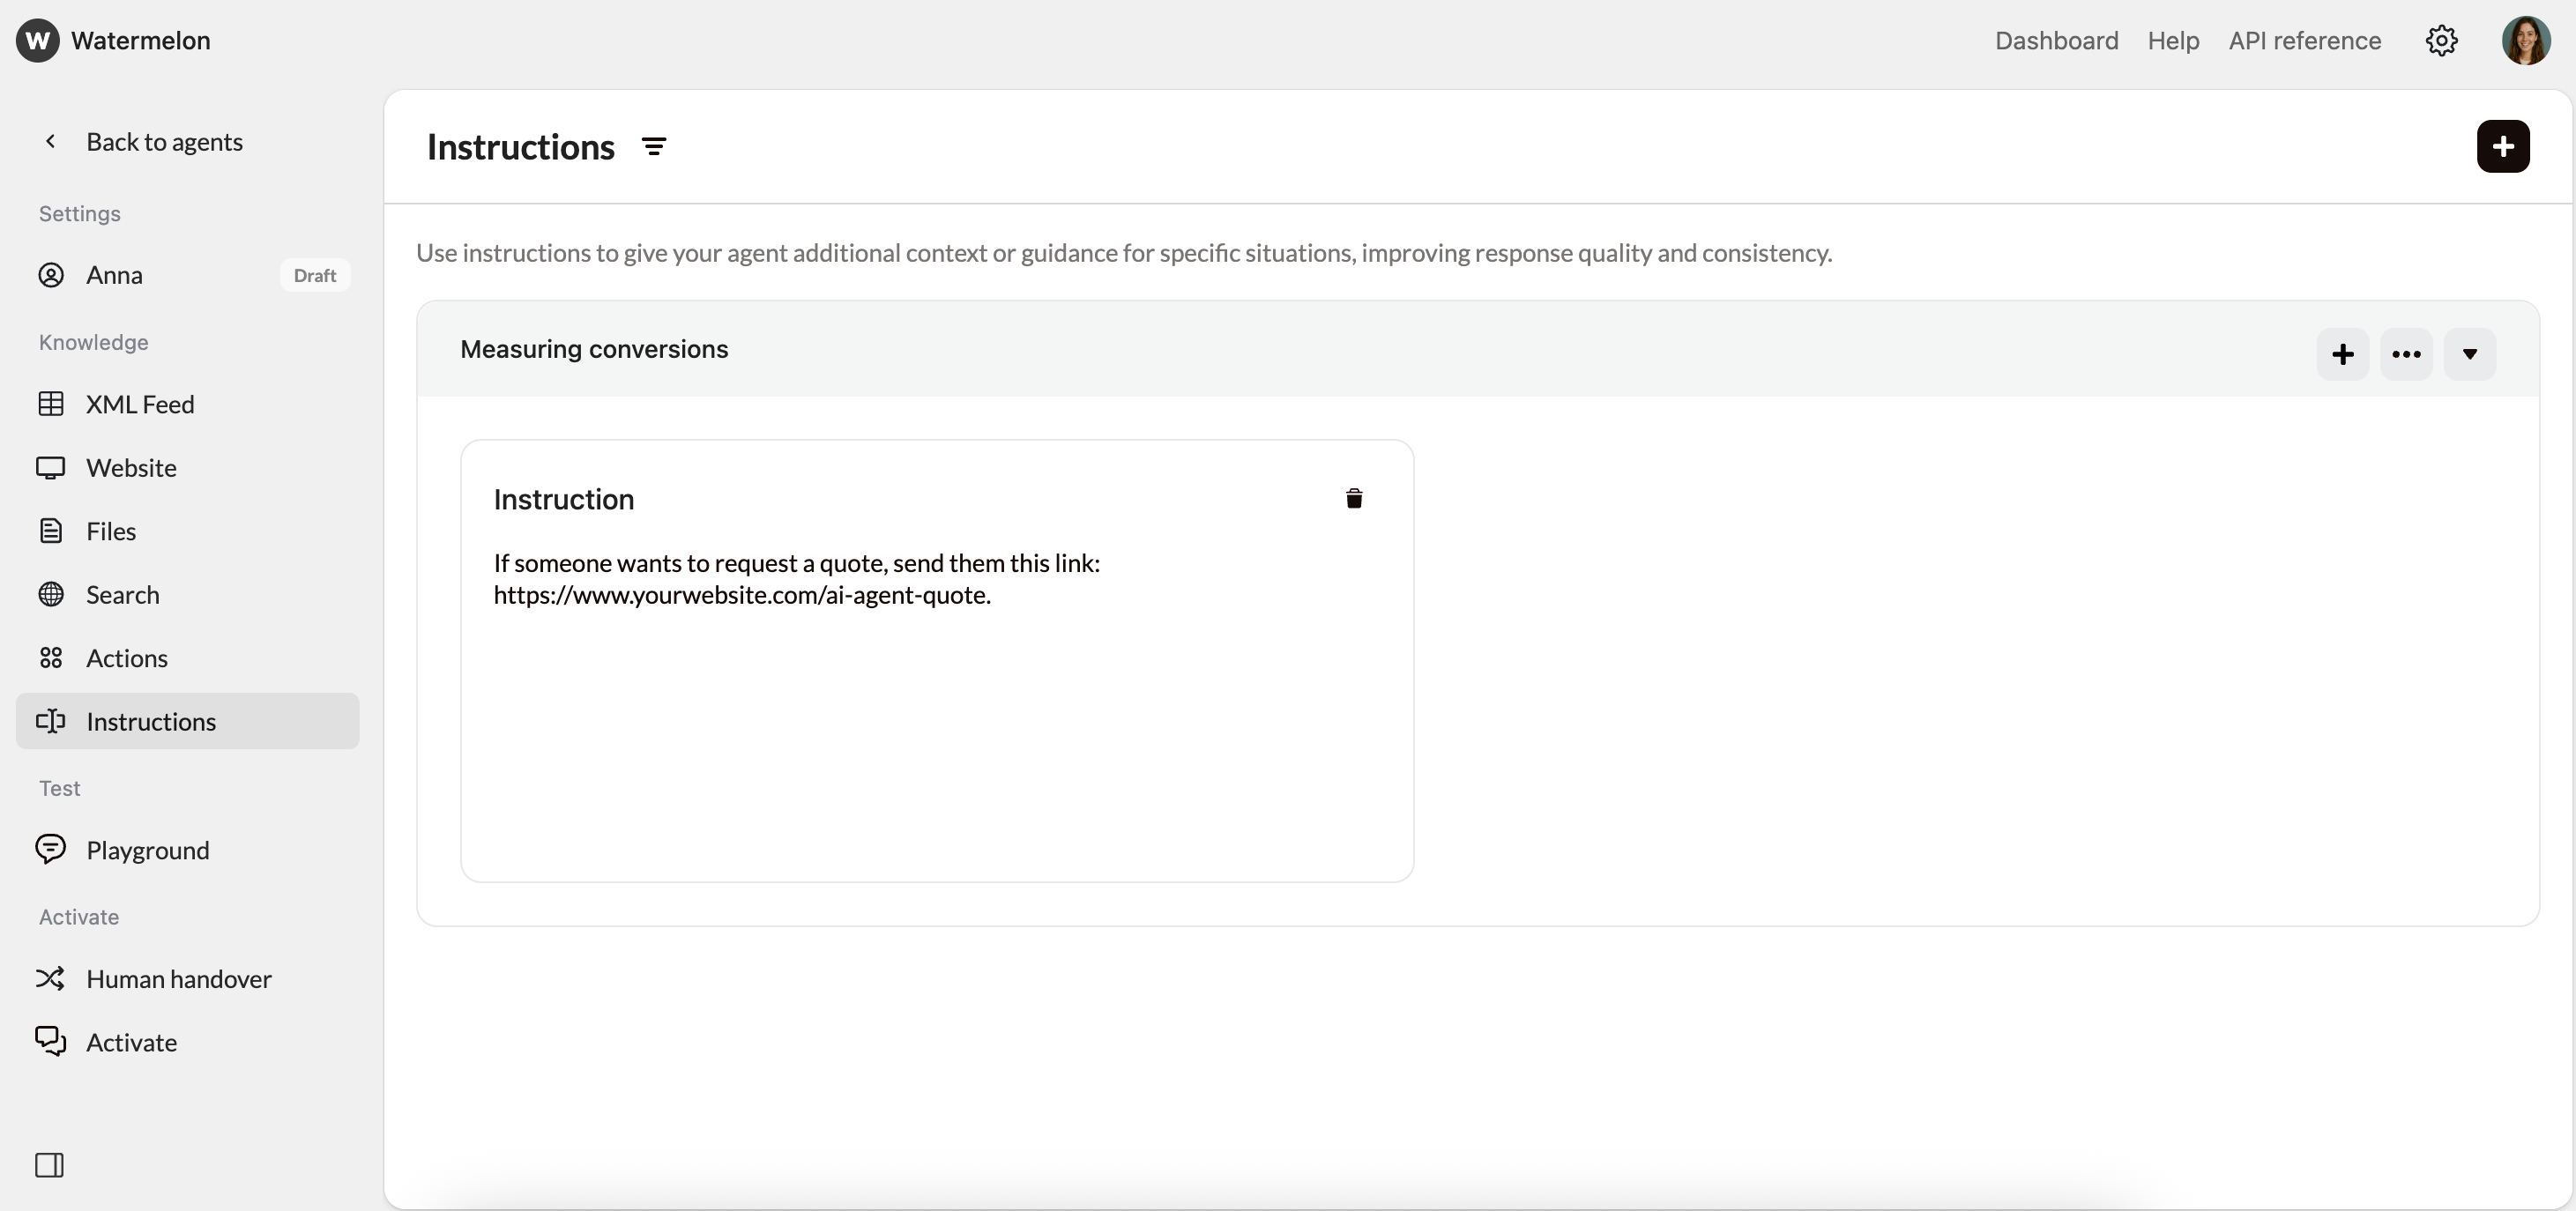Open Human handover settings
Screen dimensions: 2576x1211
178,978
